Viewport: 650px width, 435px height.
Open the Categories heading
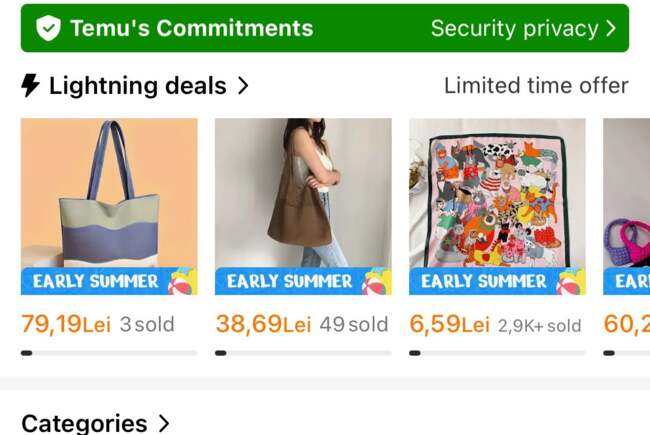pos(84,424)
